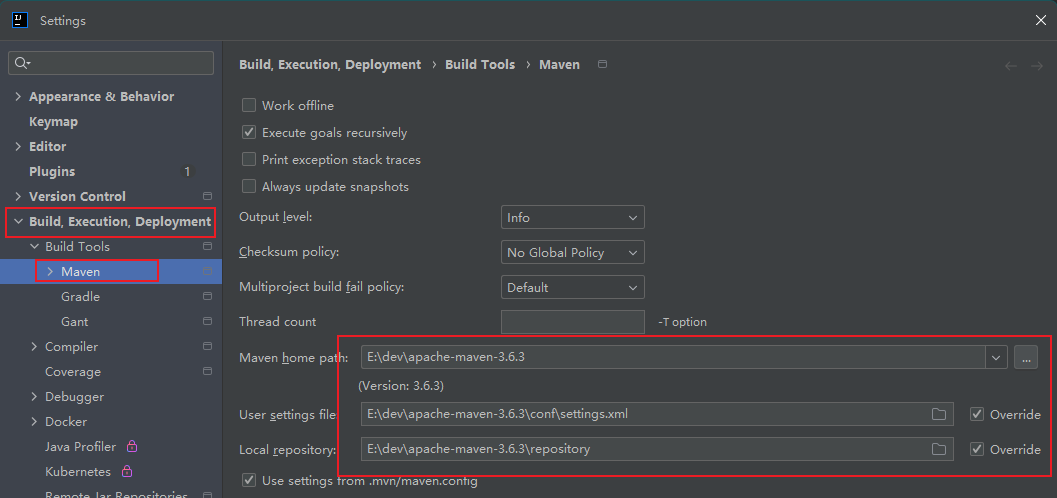Click the Thread count input field
1057x498 pixels.
tap(572, 322)
